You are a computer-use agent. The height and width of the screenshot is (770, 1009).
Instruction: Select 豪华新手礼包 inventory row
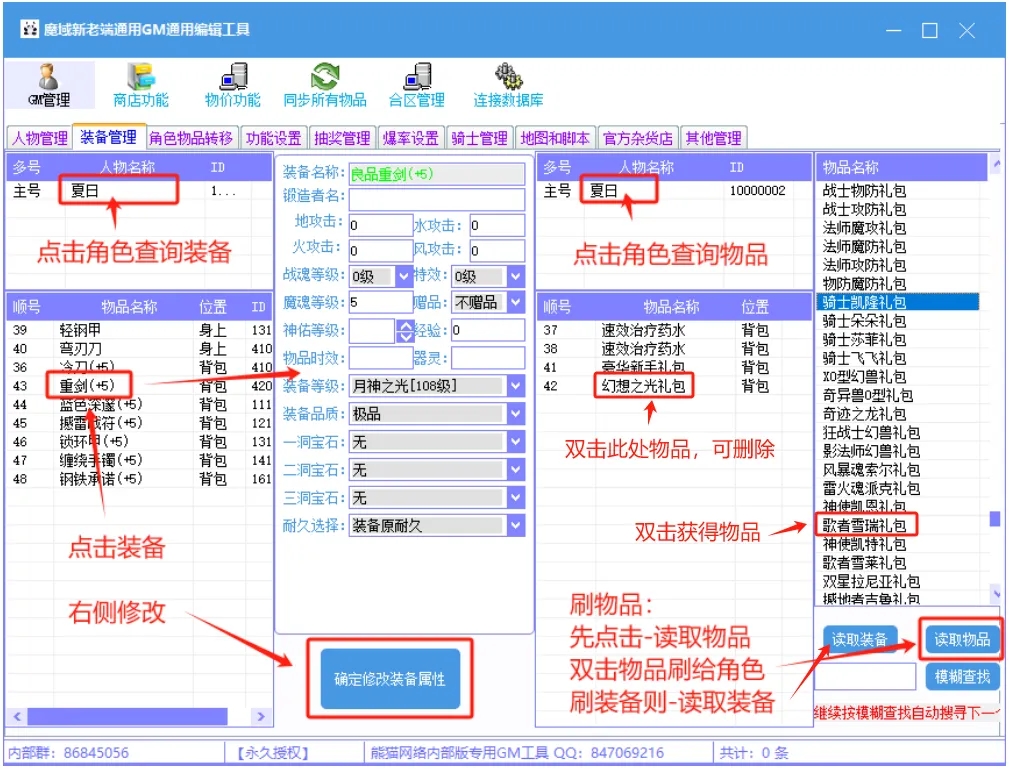tap(673, 367)
